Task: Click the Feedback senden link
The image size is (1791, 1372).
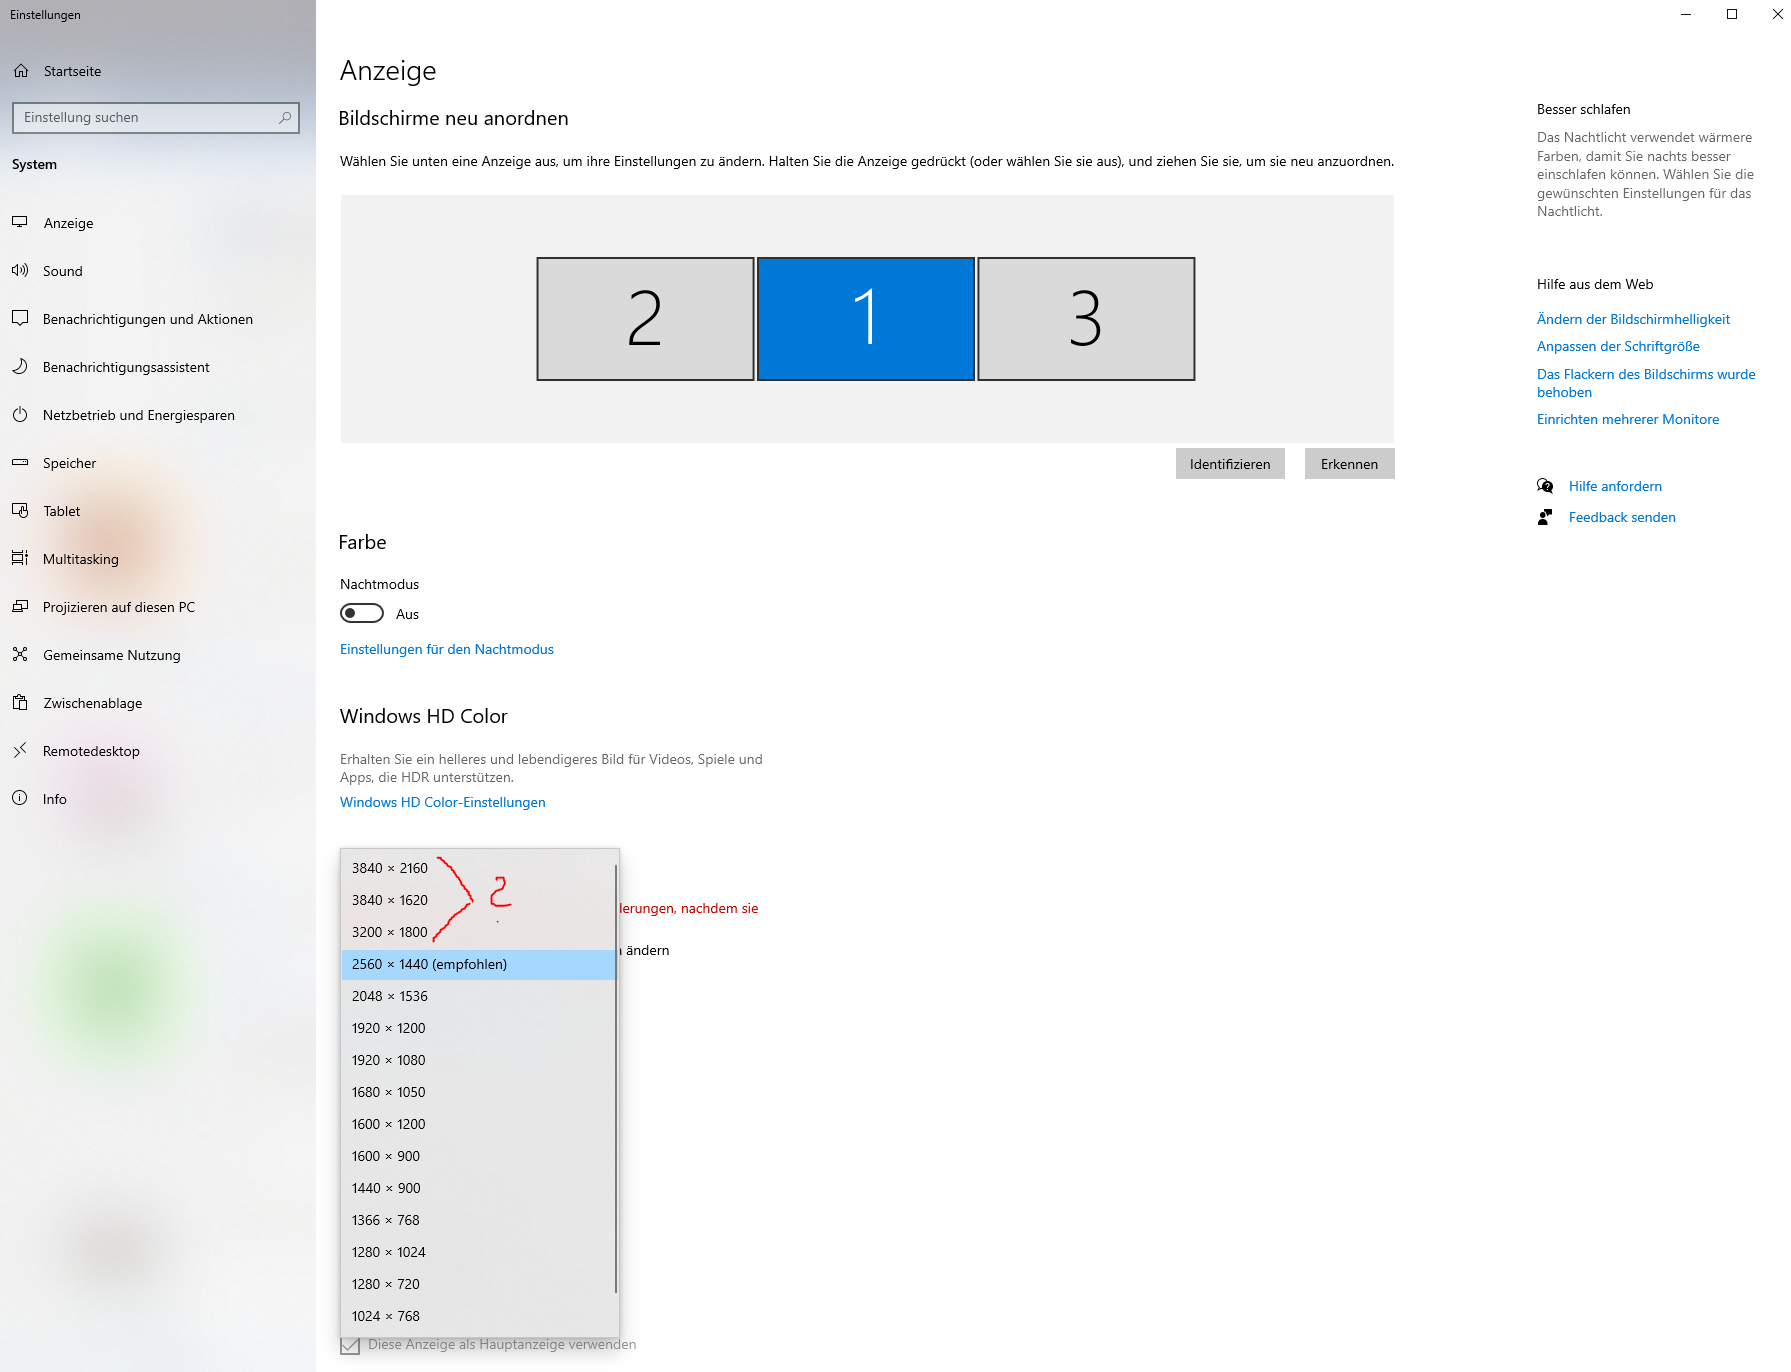Action: pyautogui.click(x=1622, y=517)
